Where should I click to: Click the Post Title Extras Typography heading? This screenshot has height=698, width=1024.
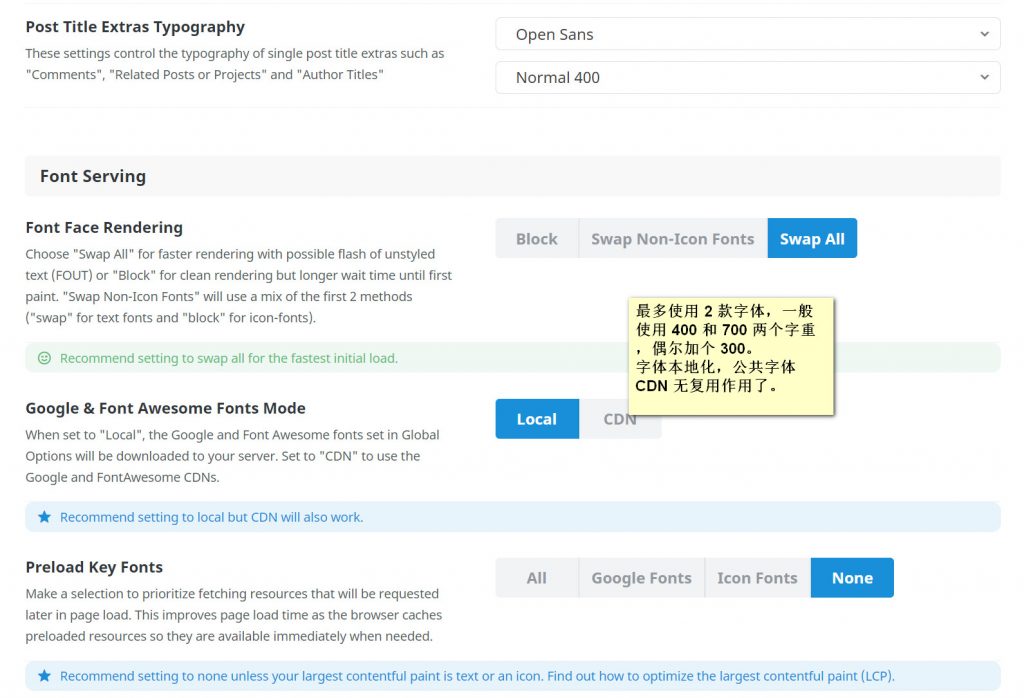coord(135,27)
